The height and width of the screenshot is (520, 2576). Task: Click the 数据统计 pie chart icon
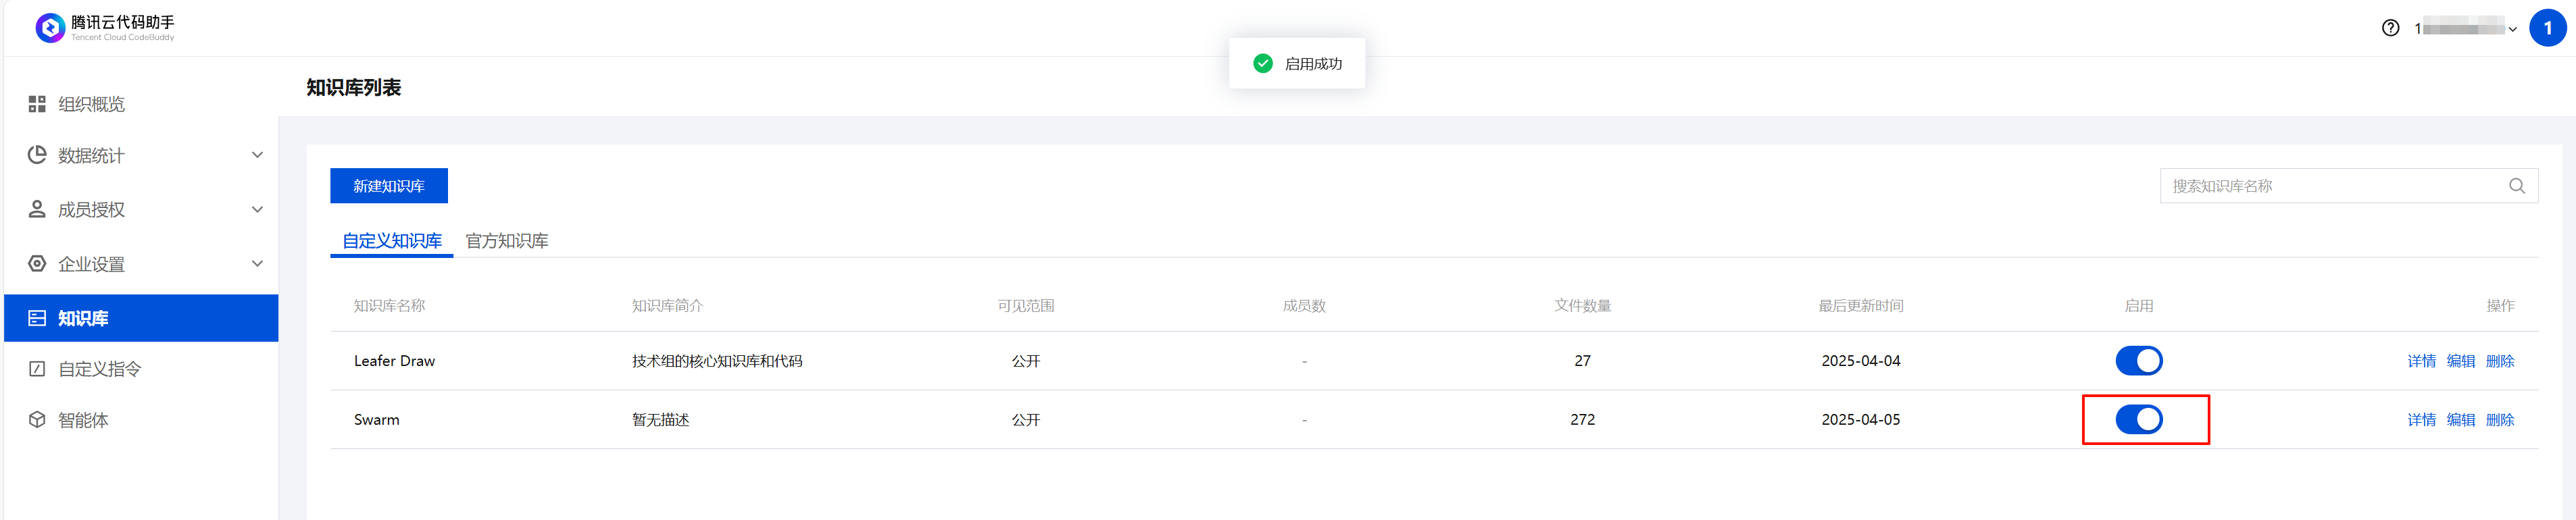[x=37, y=155]
